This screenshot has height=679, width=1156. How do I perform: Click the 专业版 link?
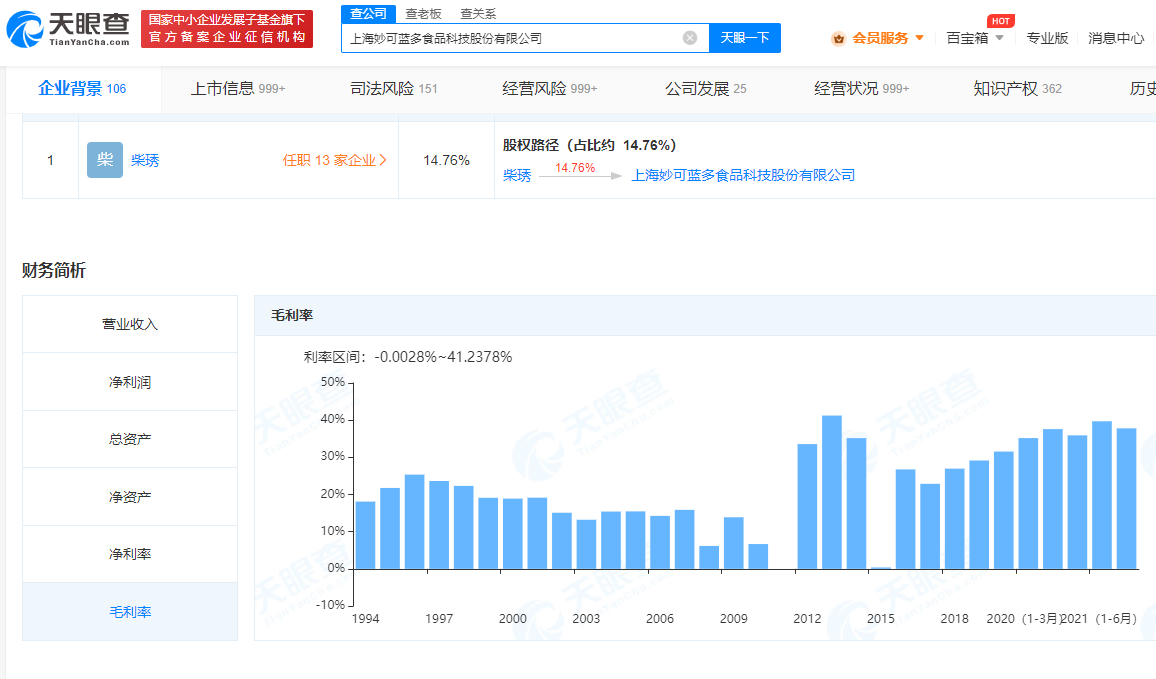[1047, 38]
